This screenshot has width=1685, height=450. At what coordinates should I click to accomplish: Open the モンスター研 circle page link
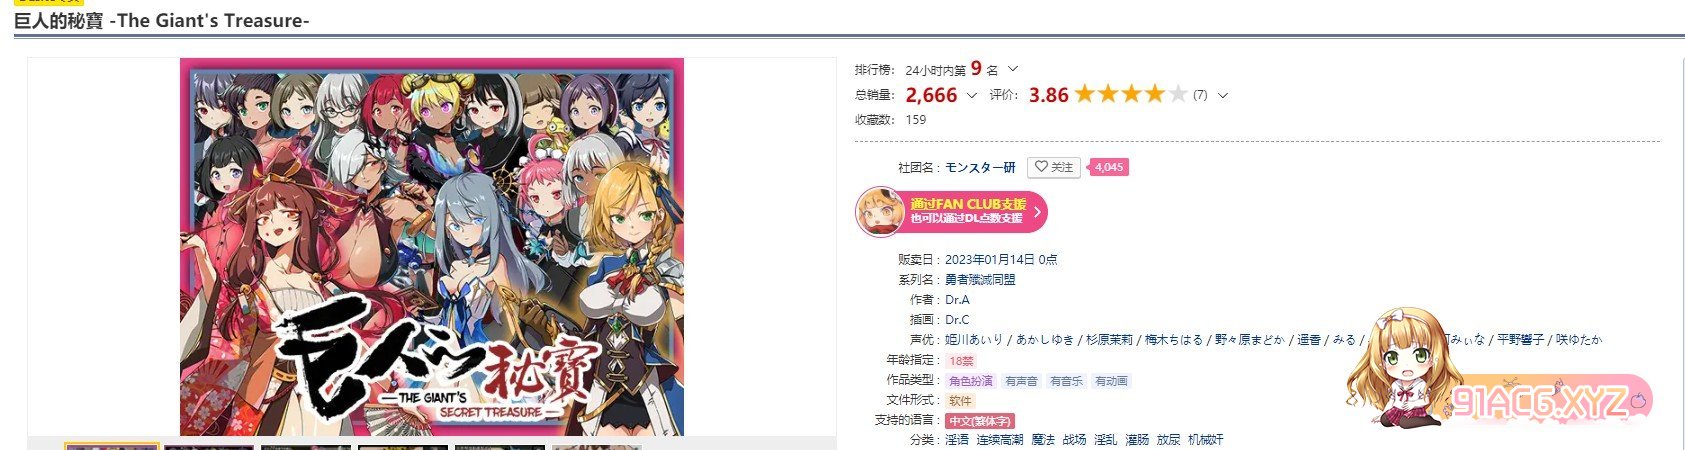pos(980,167)
